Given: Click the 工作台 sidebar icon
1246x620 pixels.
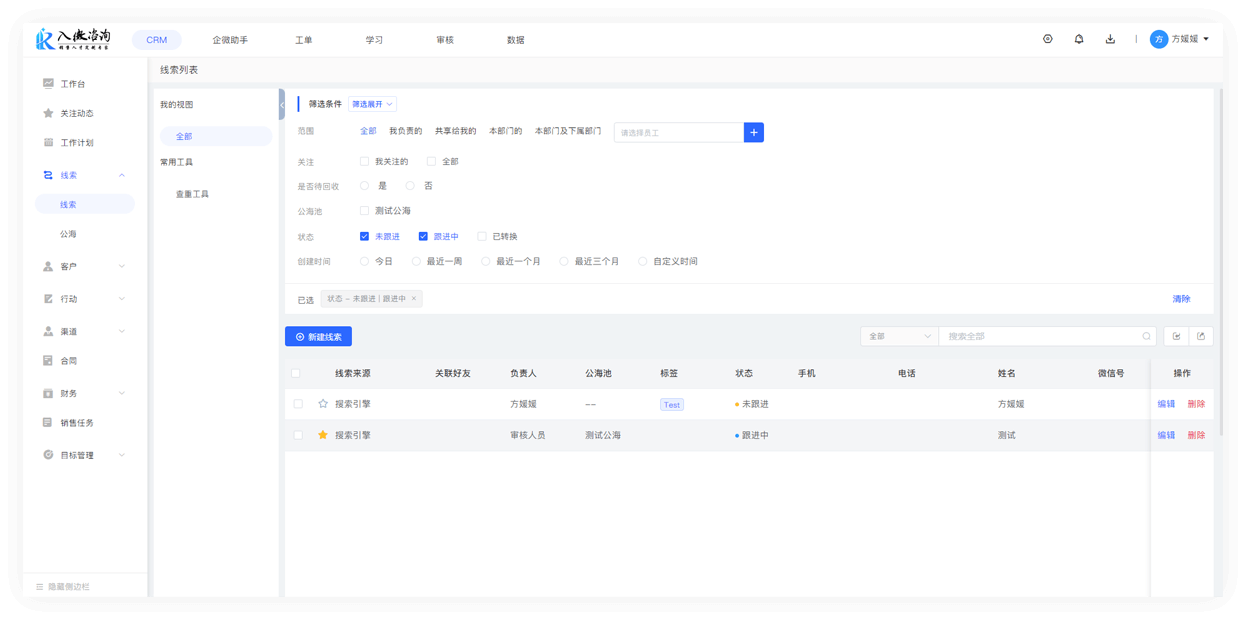Looking at the screenshot, I should [x=48, y=84].
